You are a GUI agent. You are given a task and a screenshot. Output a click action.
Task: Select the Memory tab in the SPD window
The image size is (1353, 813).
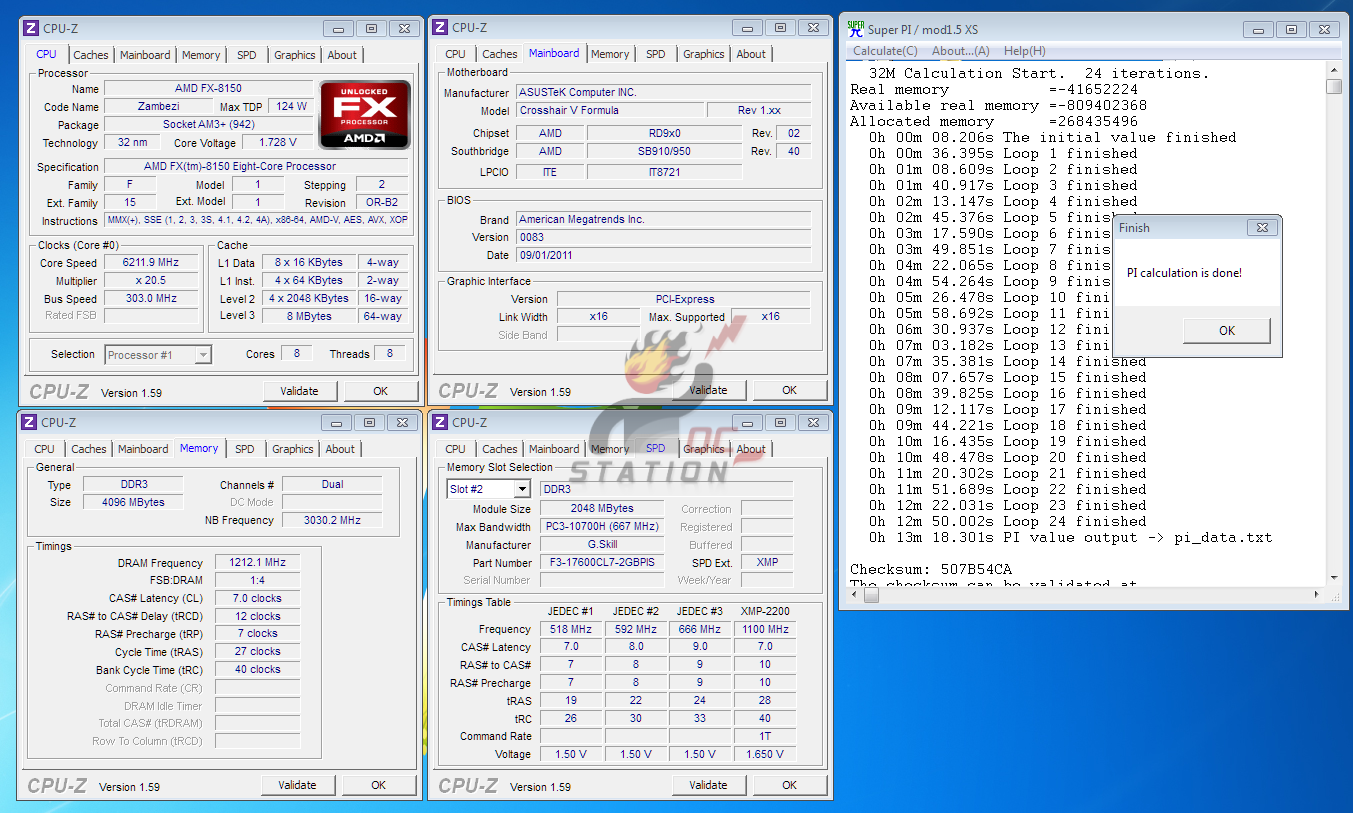[x=609, y=449]
